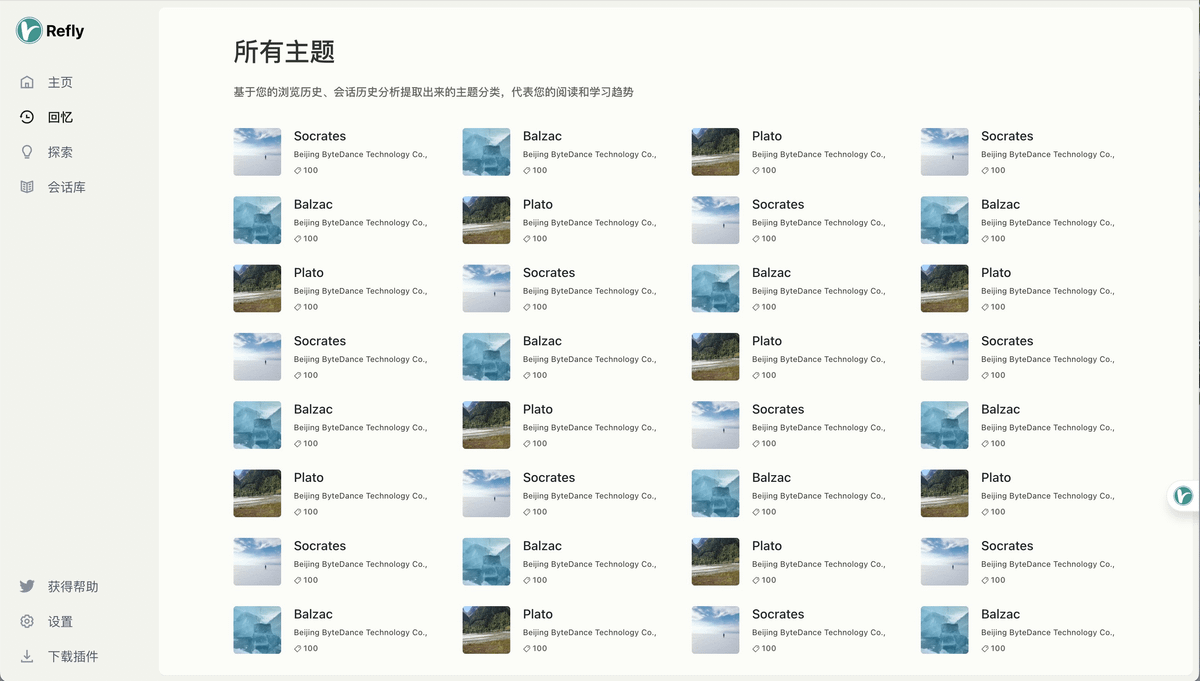Click the 所有主题 page heading

tap(284, 51)
